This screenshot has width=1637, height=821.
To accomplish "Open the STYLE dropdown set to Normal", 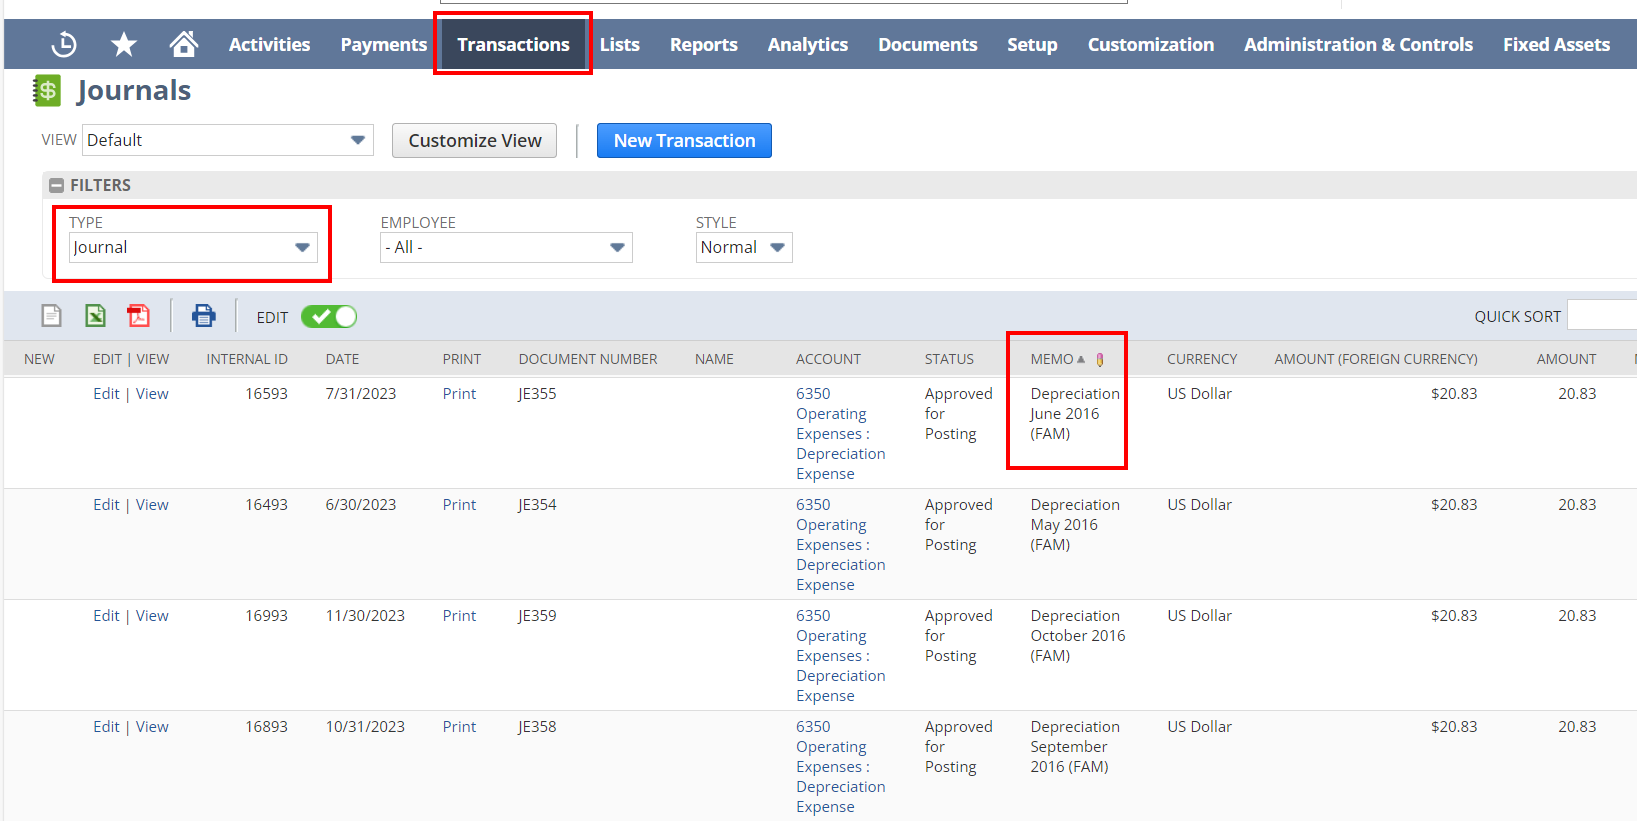I will tap(743, 248).
